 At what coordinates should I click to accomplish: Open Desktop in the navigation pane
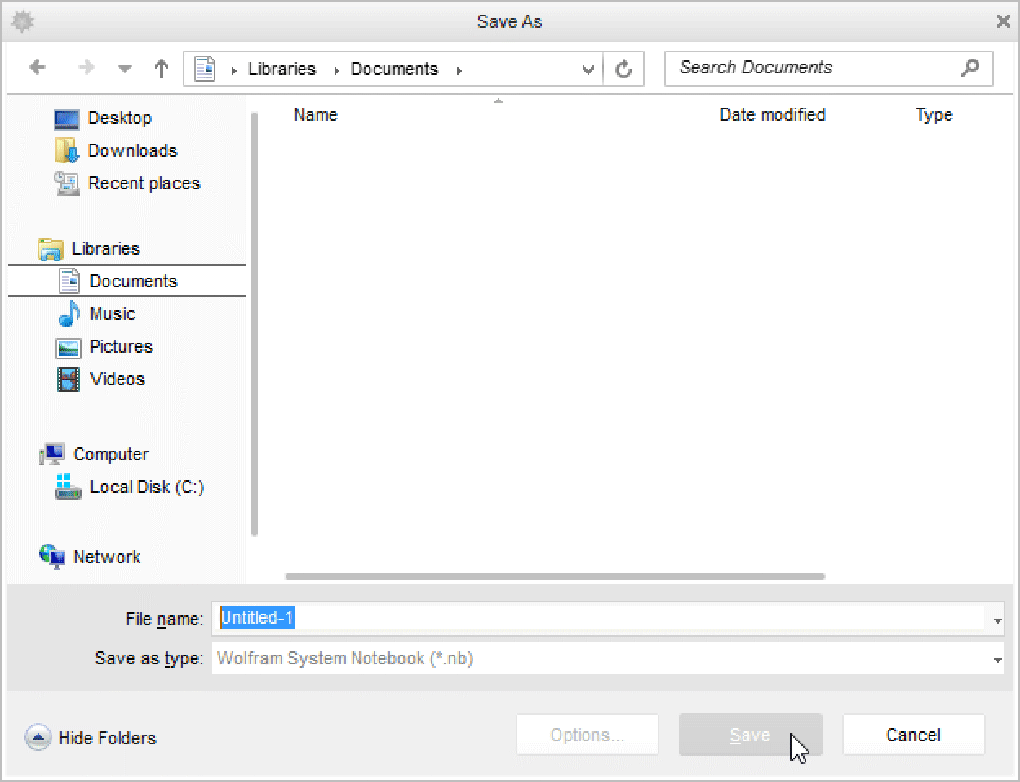[x=119, y=118]
